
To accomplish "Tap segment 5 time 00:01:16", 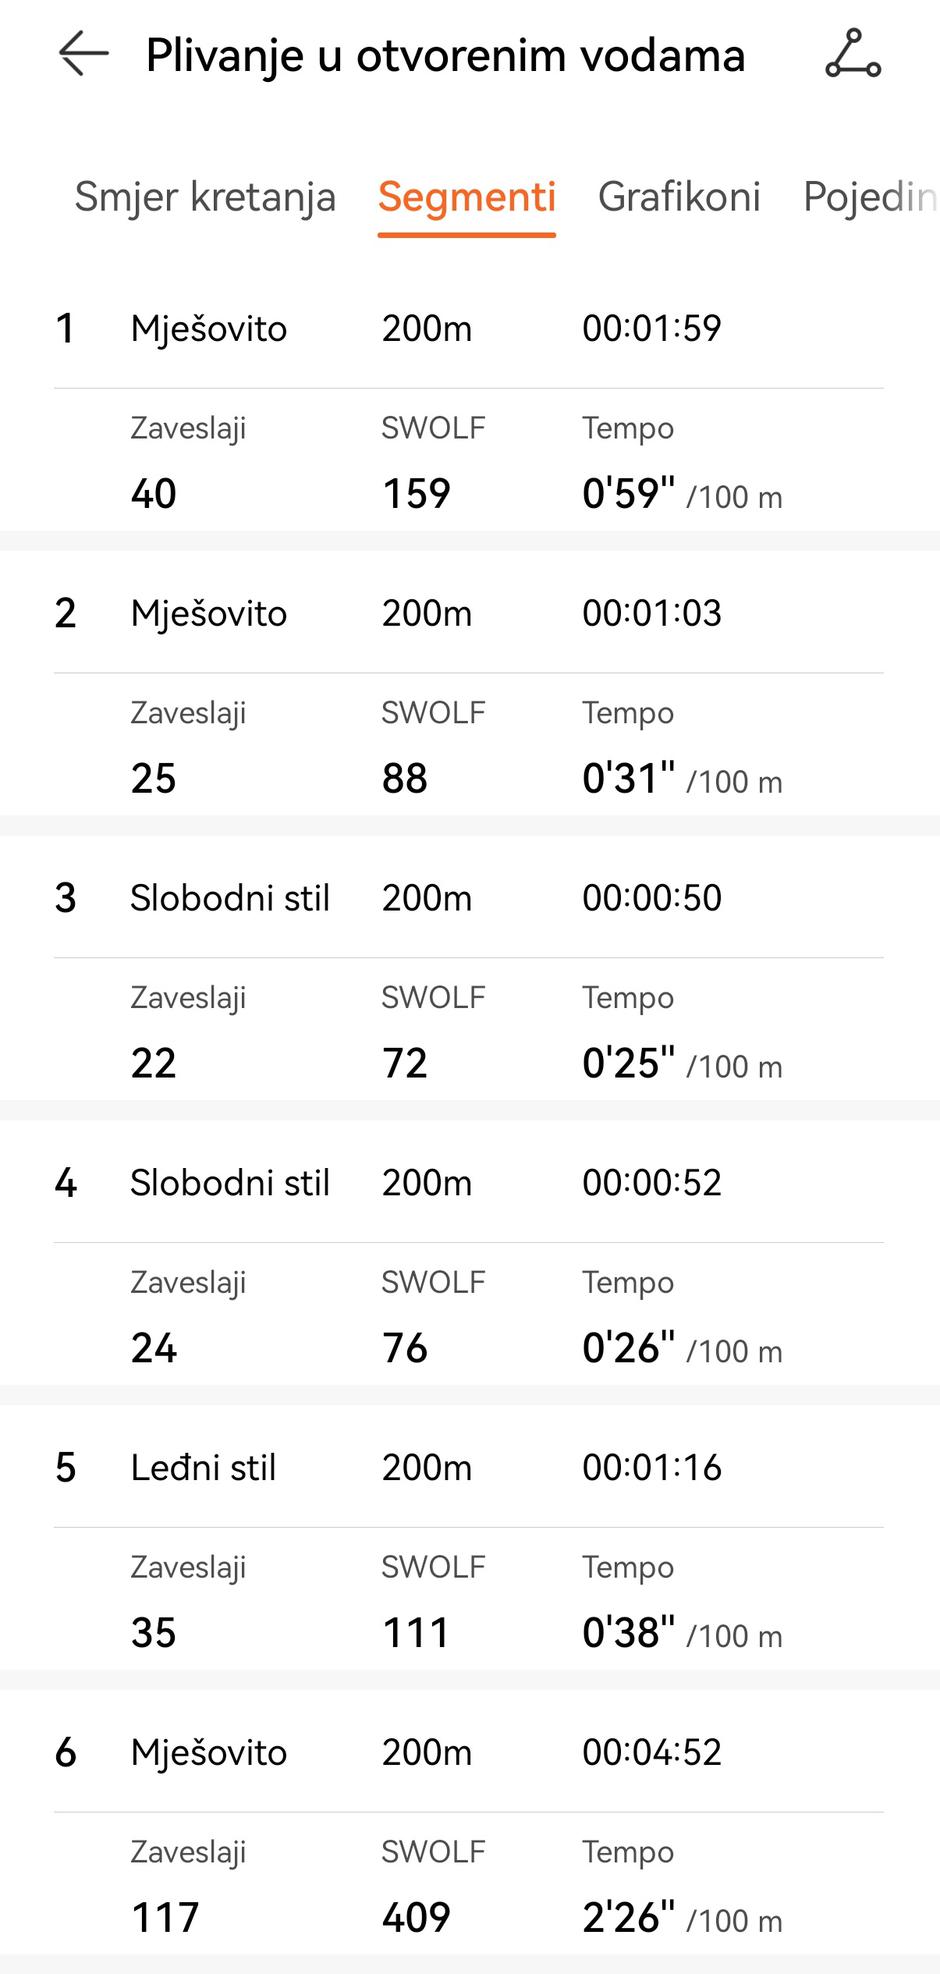I will [x=652, y=1468].
